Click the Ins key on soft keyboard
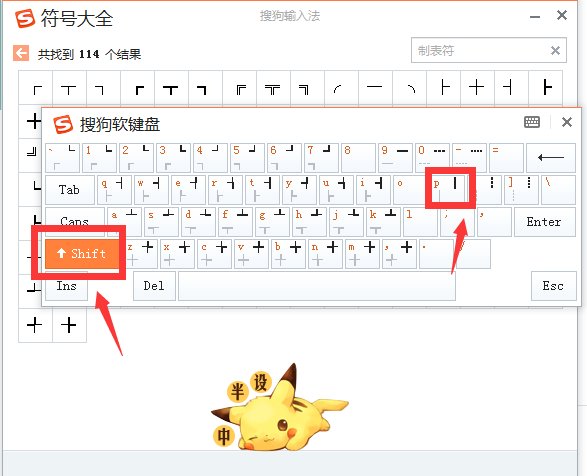The width and height of the screenshot is (587, 476). tap(67, 286)
